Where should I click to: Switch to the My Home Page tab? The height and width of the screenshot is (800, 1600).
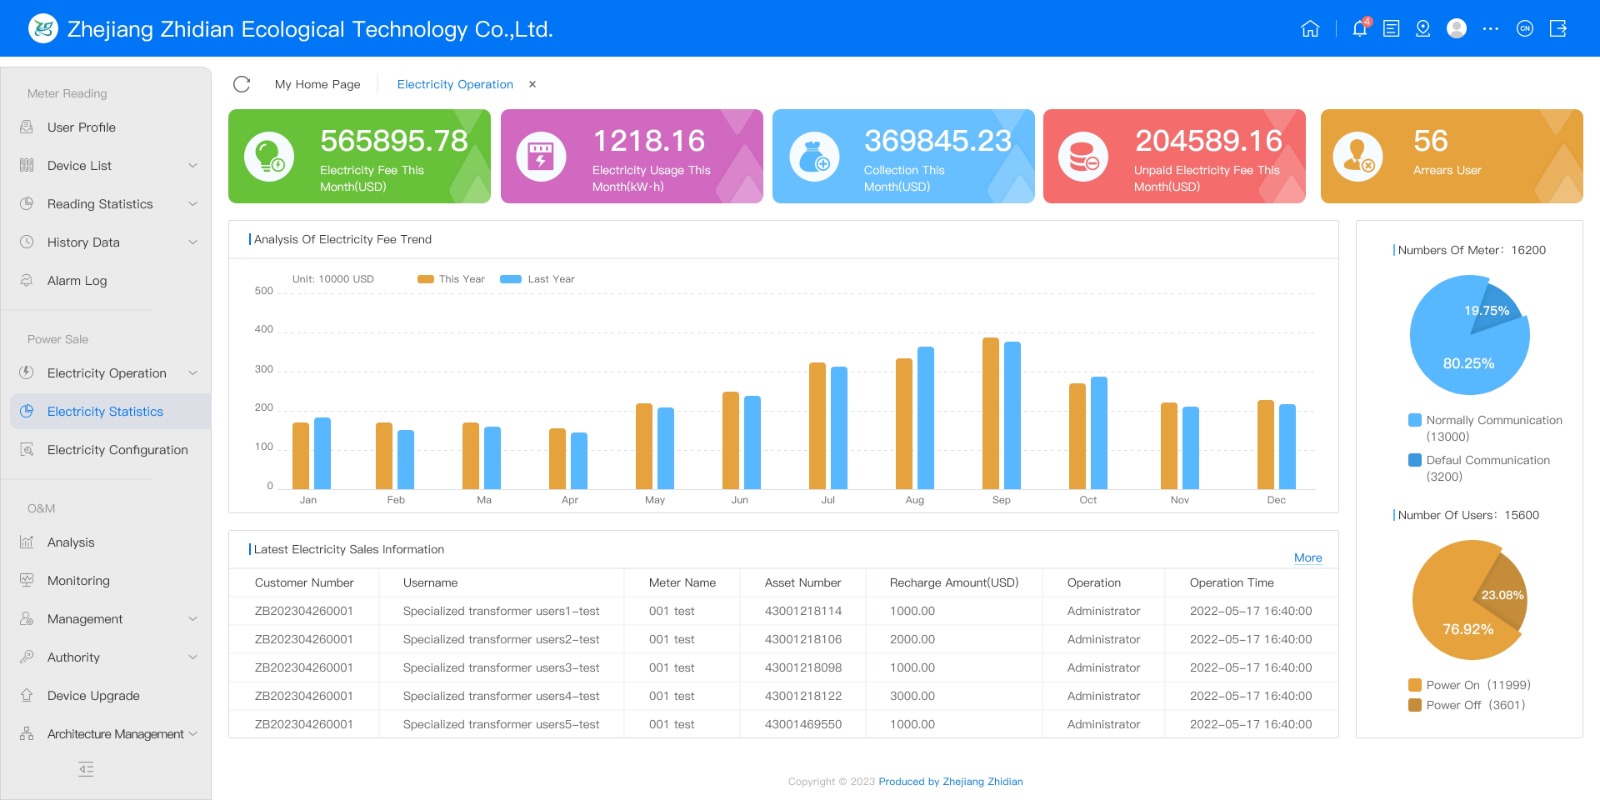pos(317,85)
